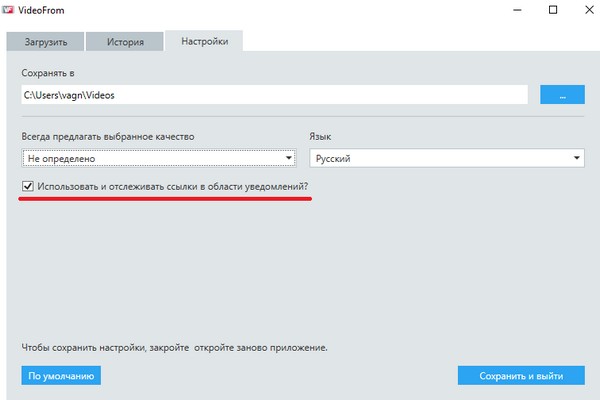Close the VideoFrom window
600x400 pixels.
pyautogui.click(x=589, y=10)
